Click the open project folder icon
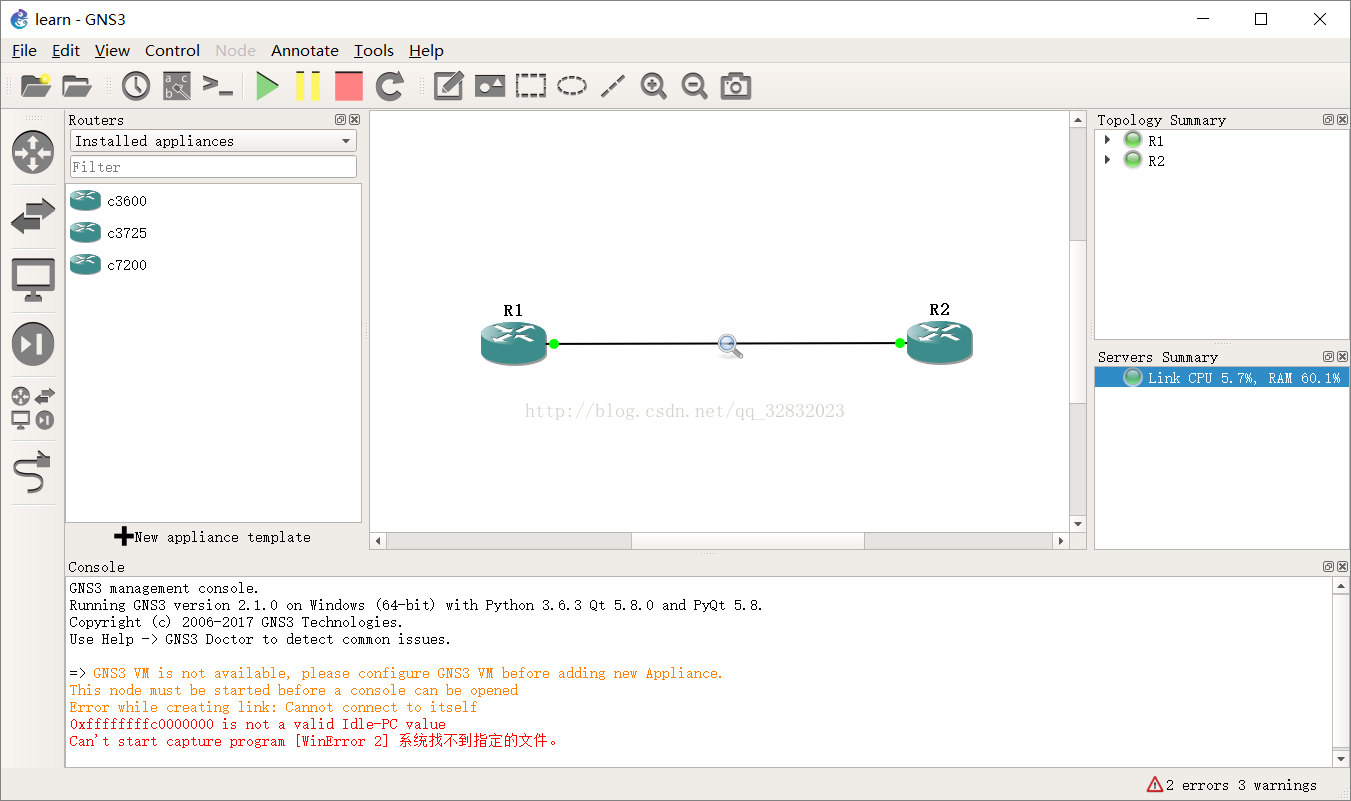 pyautogui.click(x=77, y=86)
